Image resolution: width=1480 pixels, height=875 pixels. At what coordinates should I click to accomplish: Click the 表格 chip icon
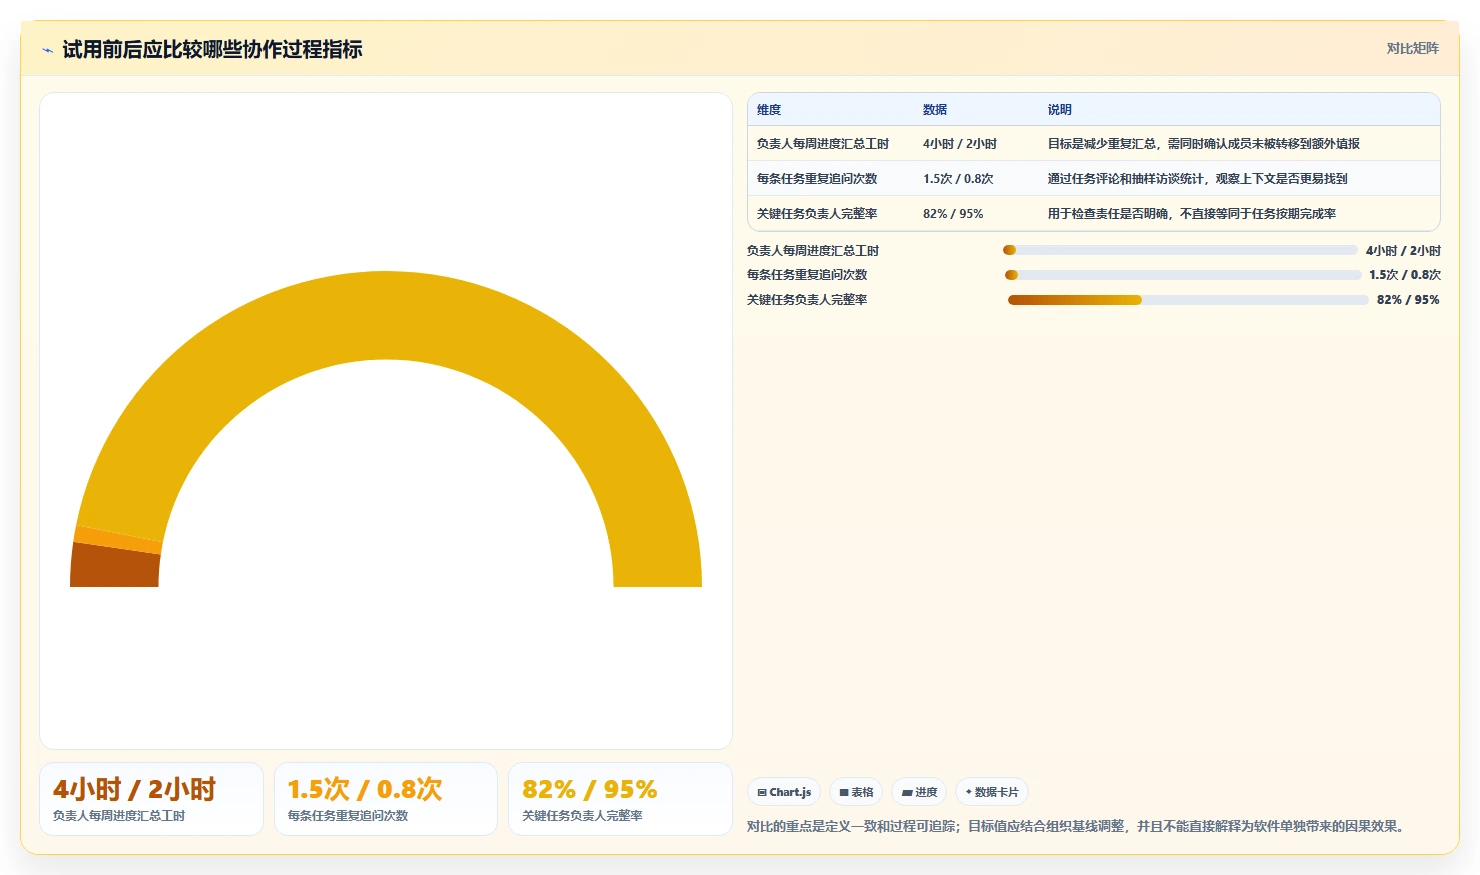(844, 792)
